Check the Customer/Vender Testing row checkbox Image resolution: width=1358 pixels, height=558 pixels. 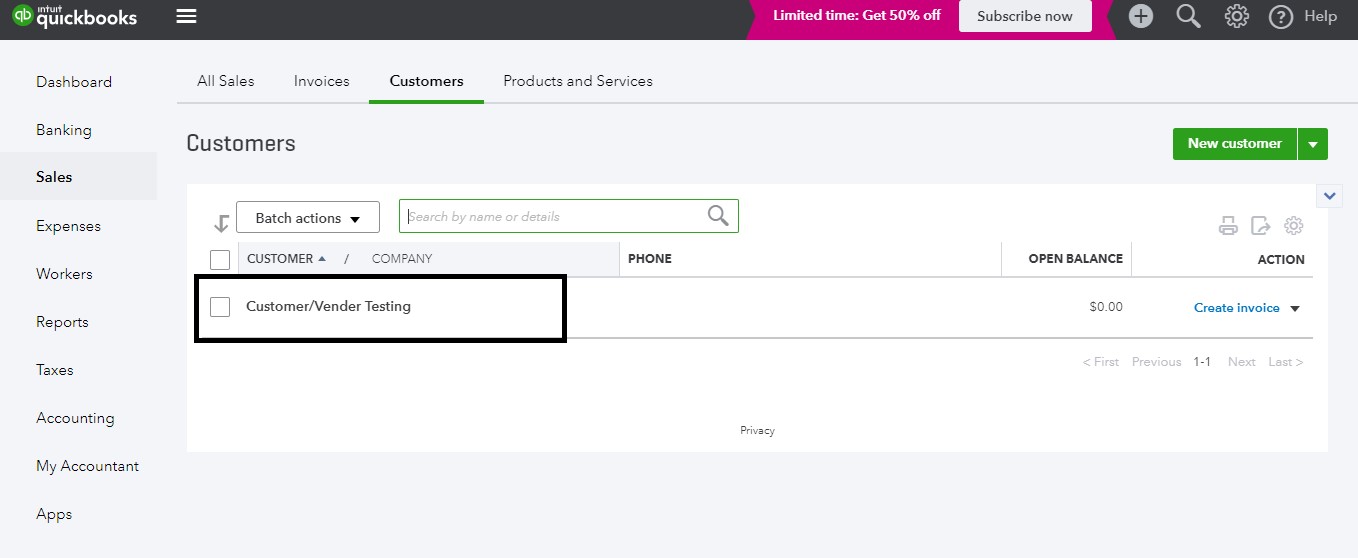point(220,307)
